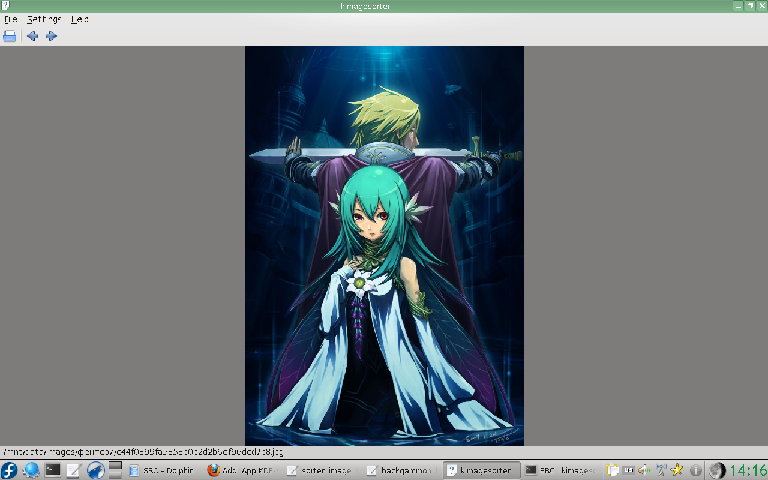
Task: Go to the previous image with the back arrow
Action: pos(32,36)
